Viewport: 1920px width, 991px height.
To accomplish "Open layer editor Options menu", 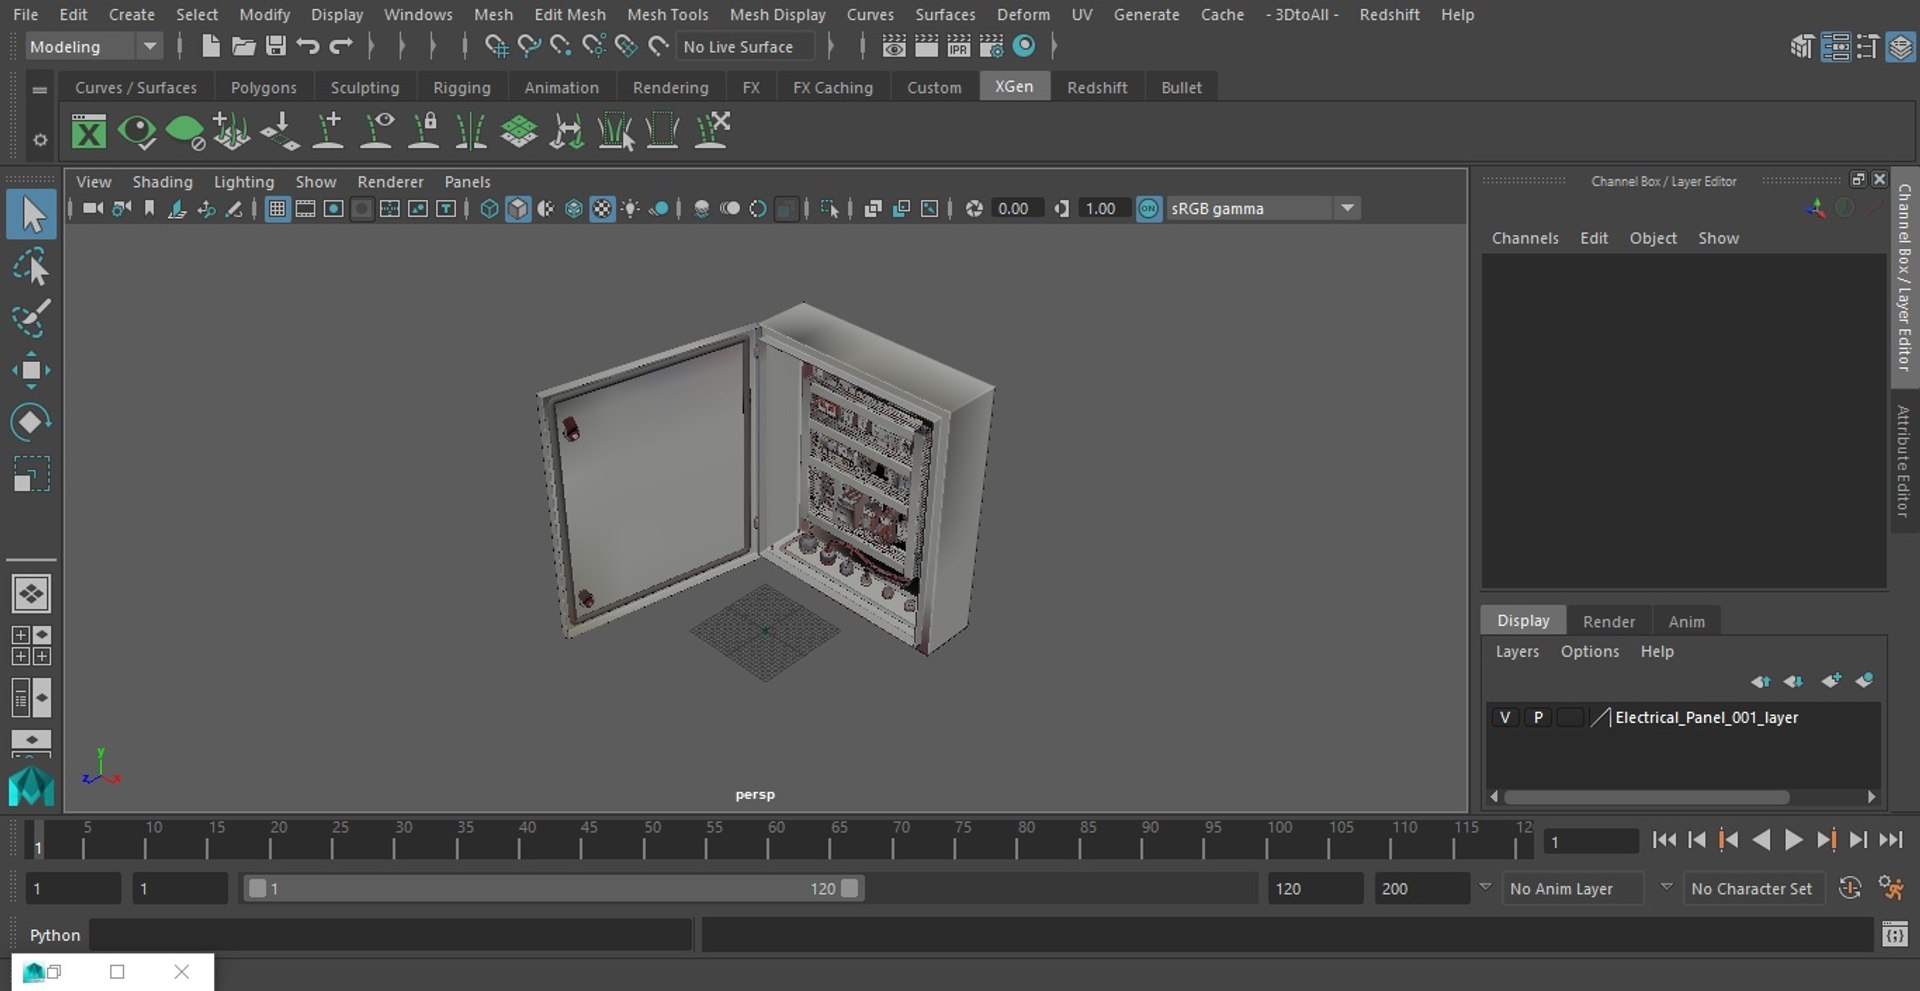I will [x=1589, y=651].
